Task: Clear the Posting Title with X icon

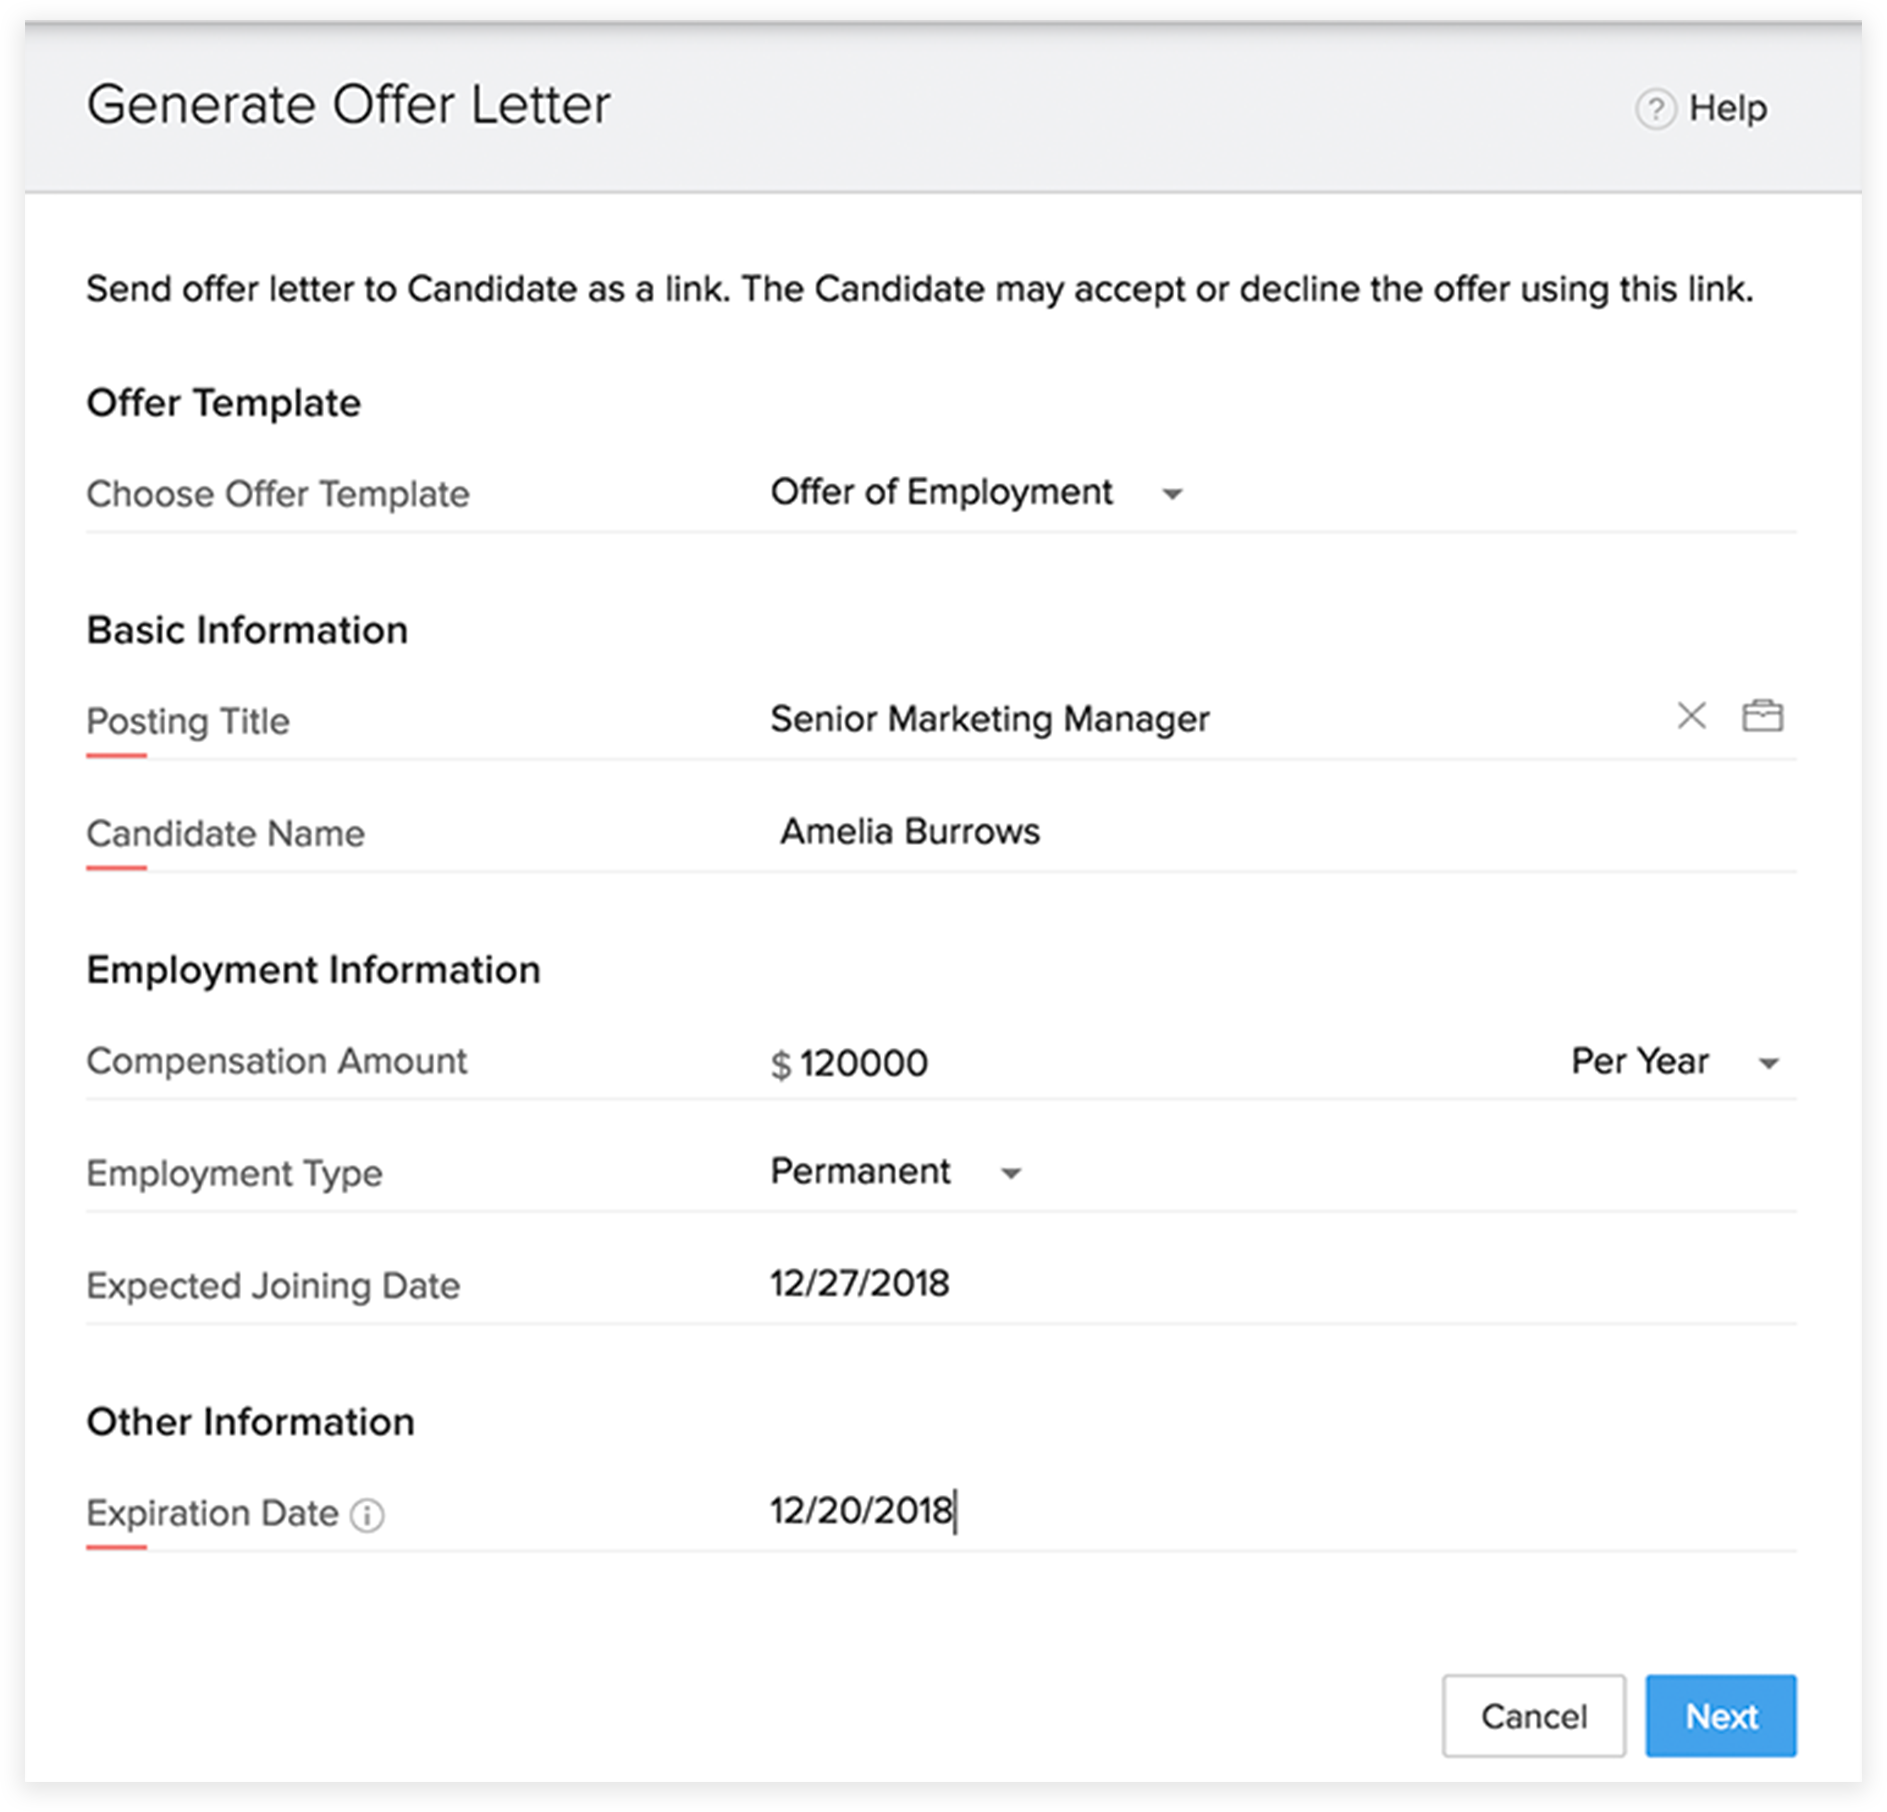Action: [x=1691, y=716]
